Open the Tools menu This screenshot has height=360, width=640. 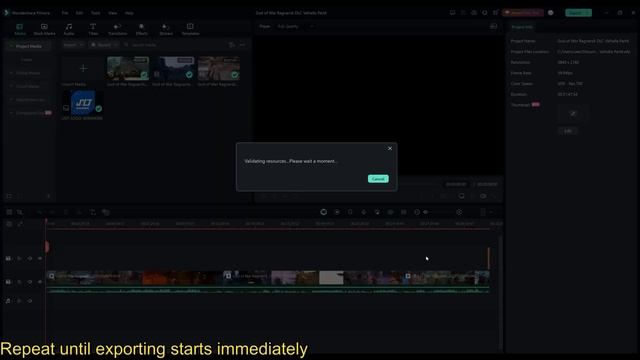point(96,13)
